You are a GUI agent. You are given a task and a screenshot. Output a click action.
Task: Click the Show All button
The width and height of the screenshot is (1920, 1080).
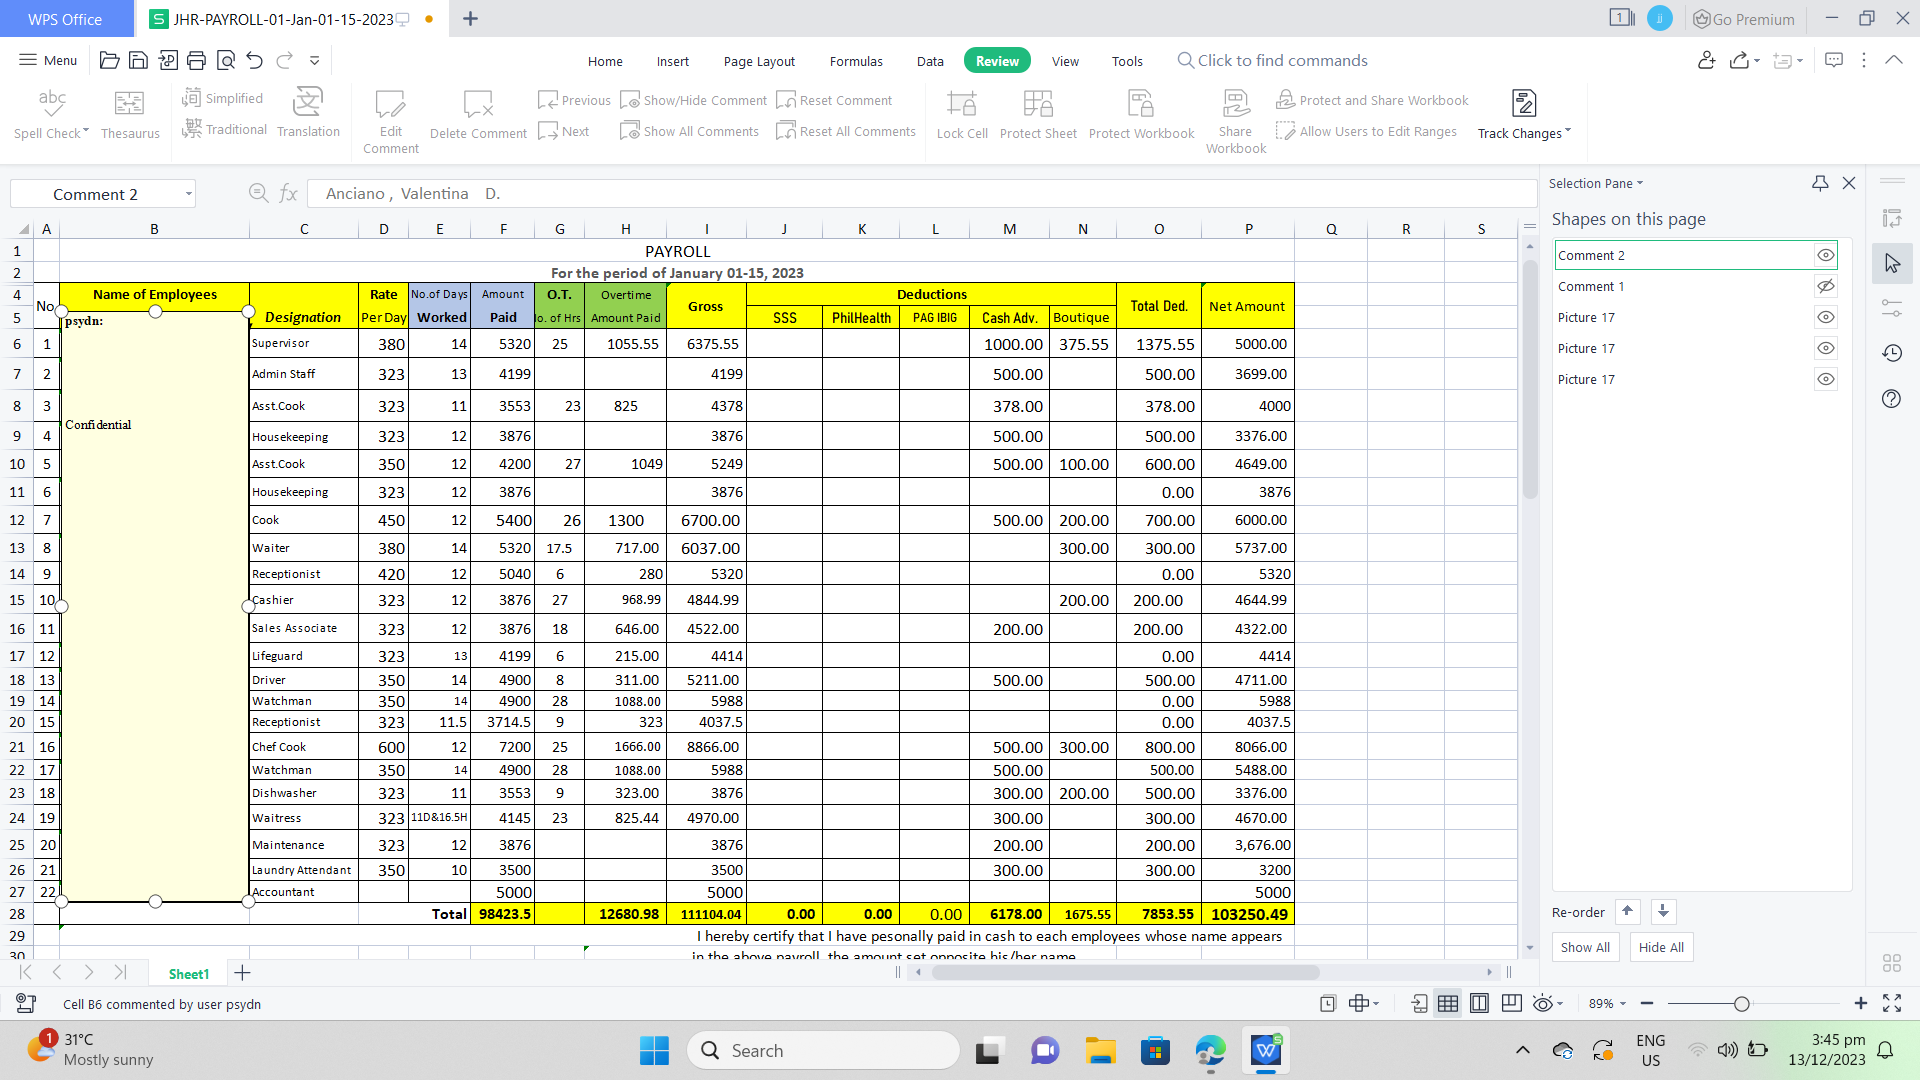pyautogui.click(x=1585, y=947)
